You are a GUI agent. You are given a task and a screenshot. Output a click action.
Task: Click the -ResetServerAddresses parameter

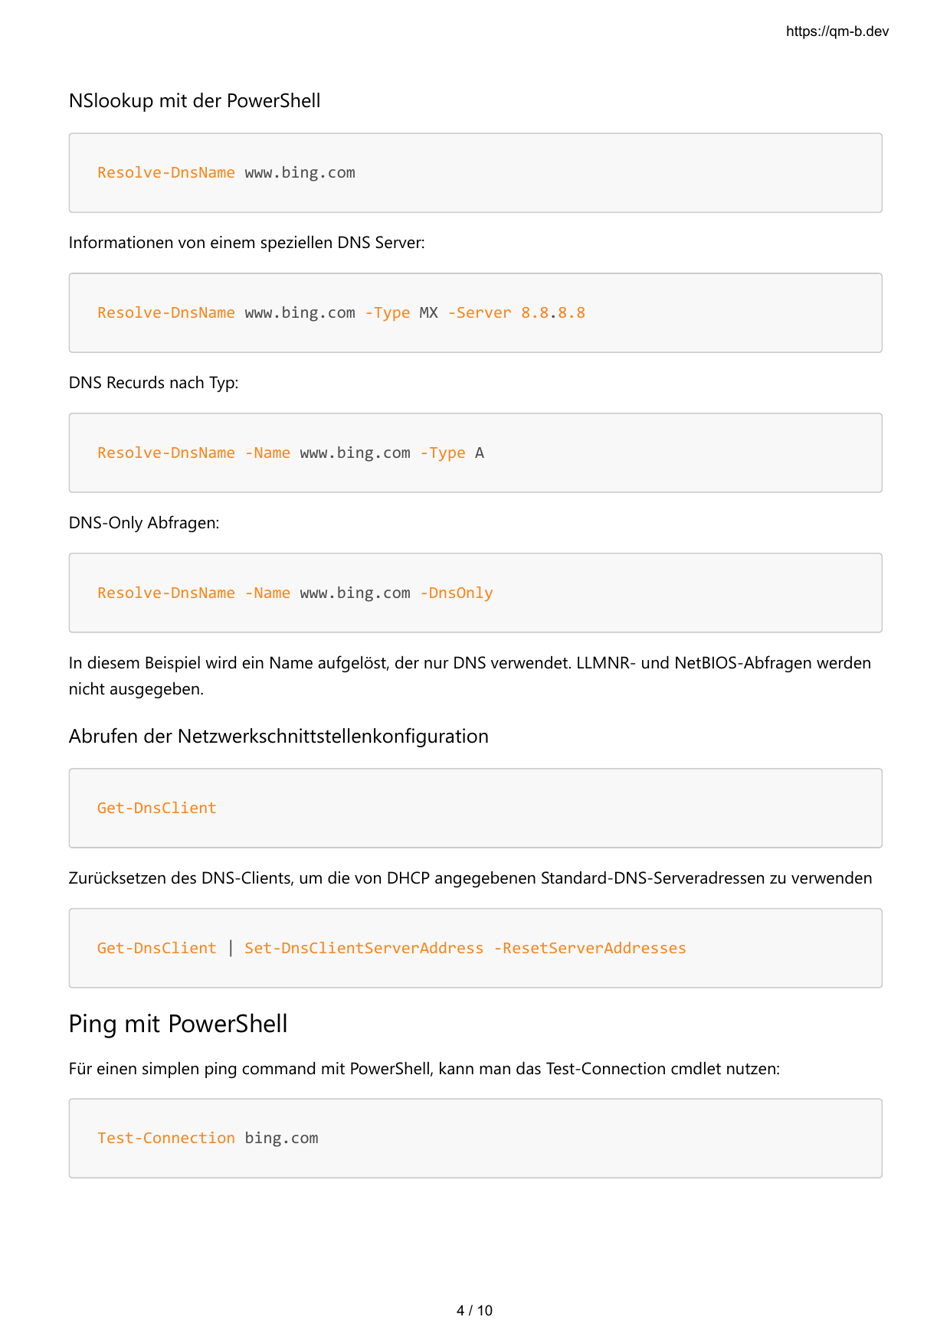point(589,948)
